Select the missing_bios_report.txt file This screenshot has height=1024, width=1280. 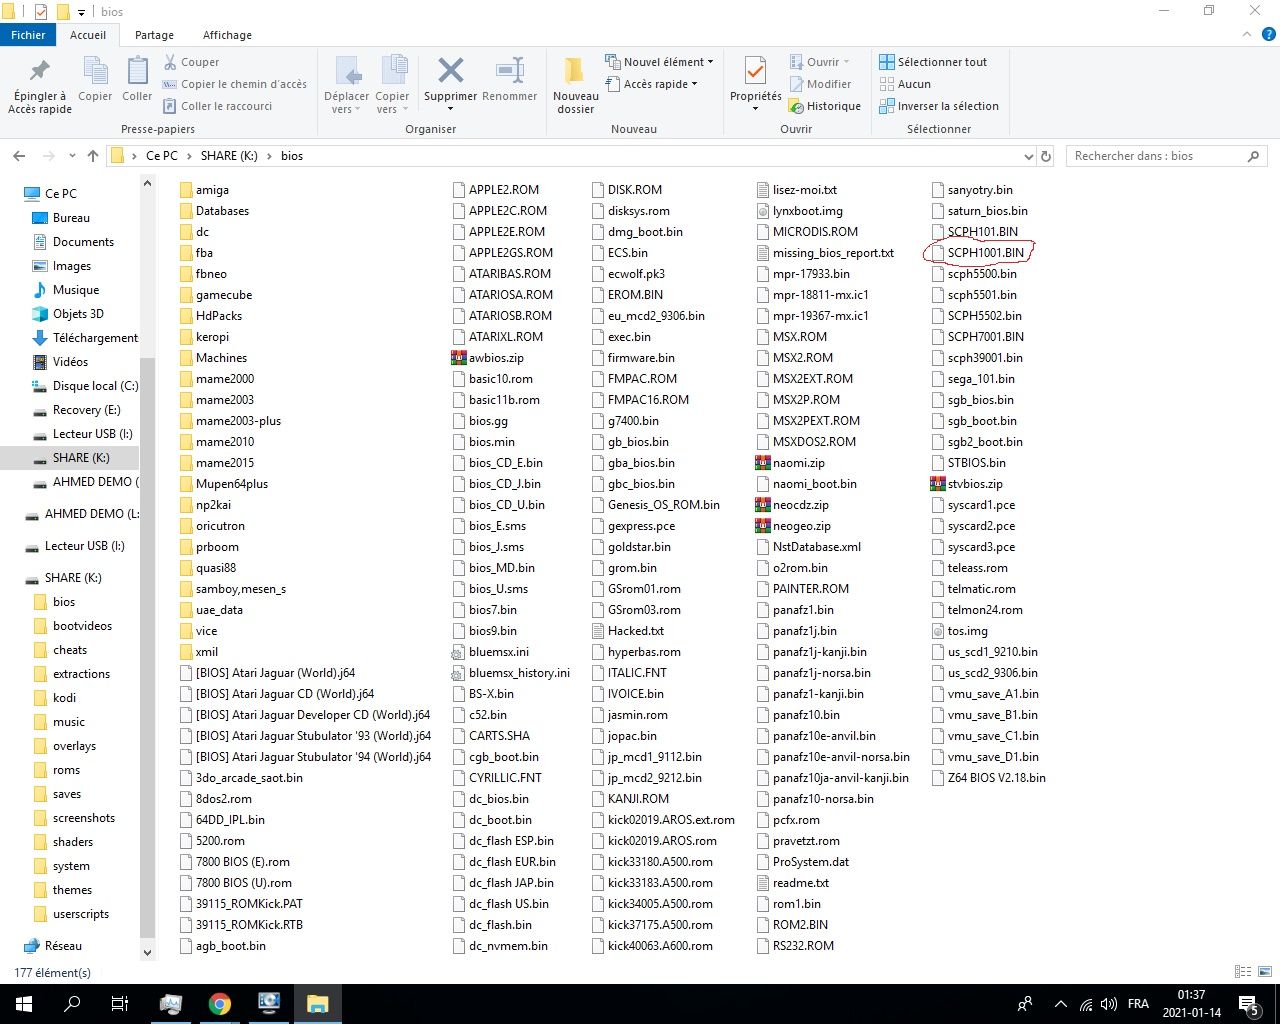(825, 253)
